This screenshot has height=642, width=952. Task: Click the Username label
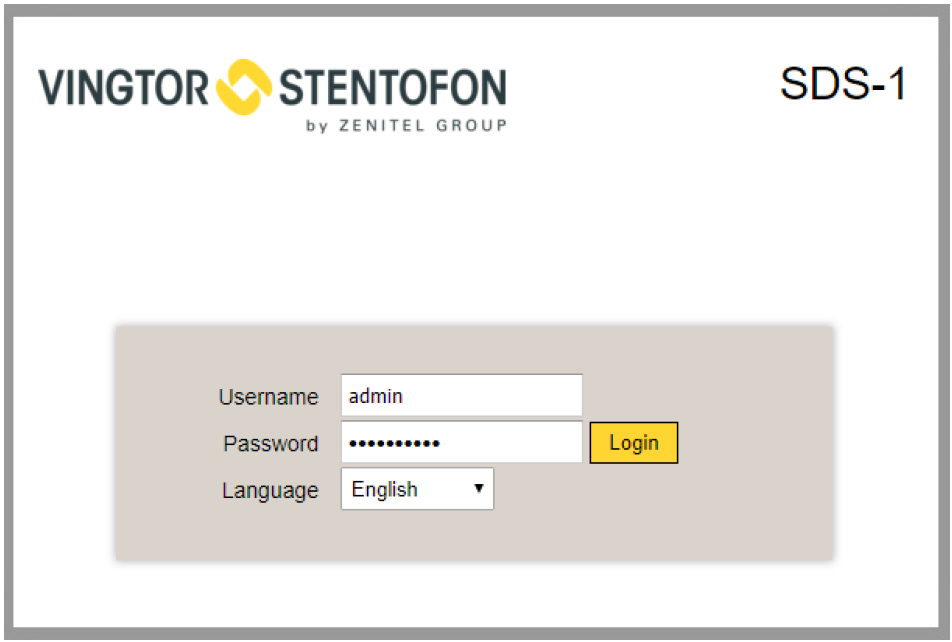click(268, 397)
